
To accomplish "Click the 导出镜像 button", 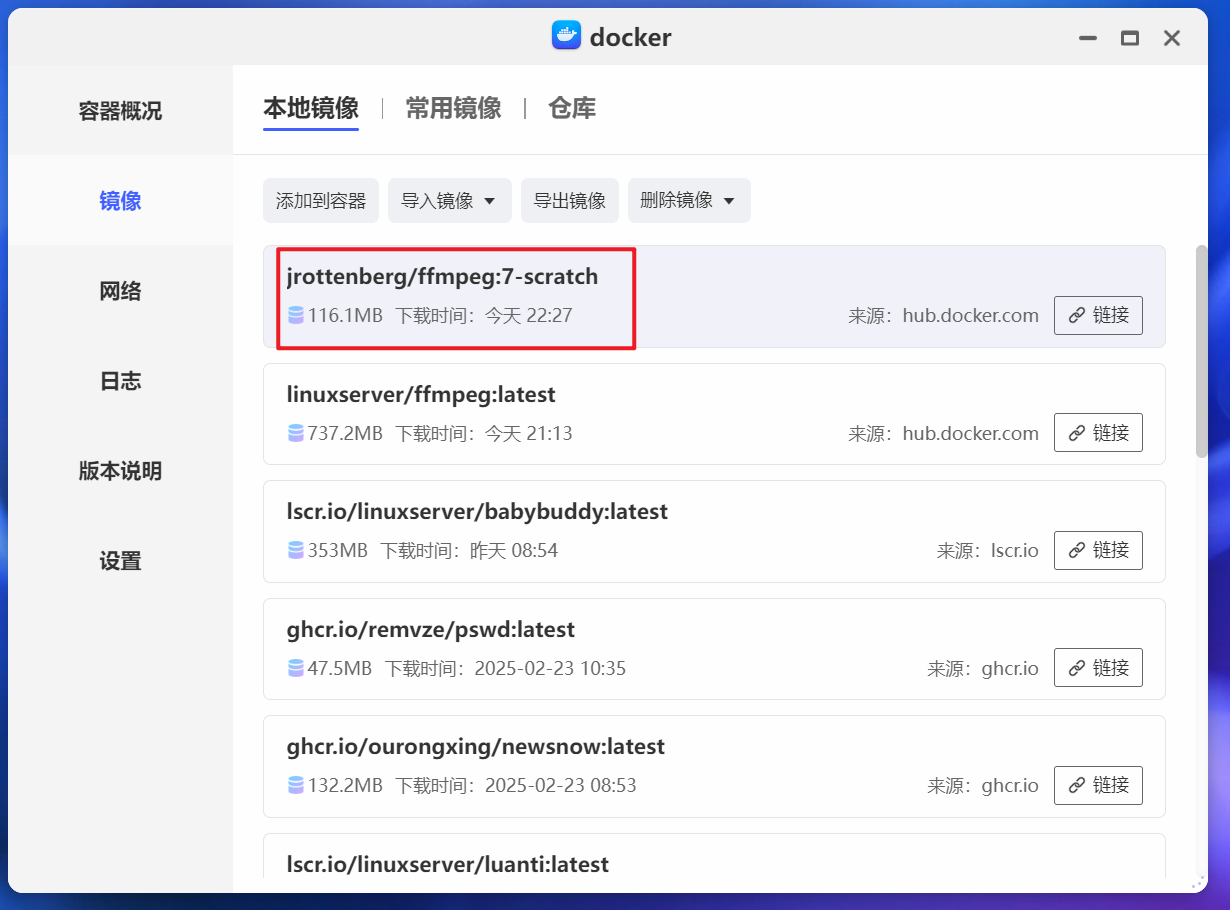I will [x=570, y=201].
